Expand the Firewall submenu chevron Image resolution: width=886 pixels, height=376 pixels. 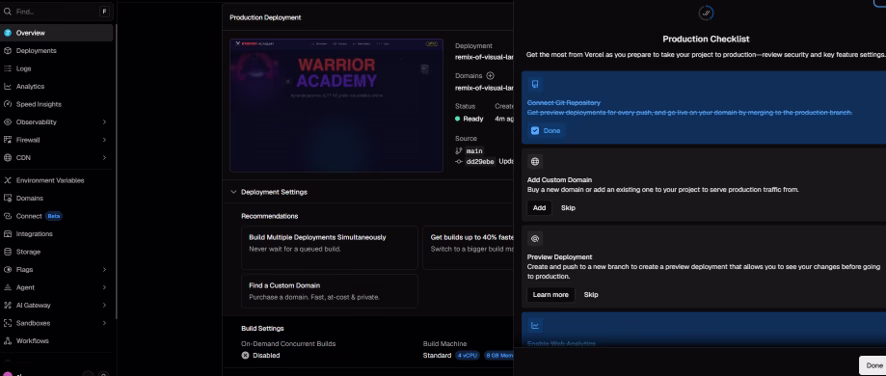point(105,140)
